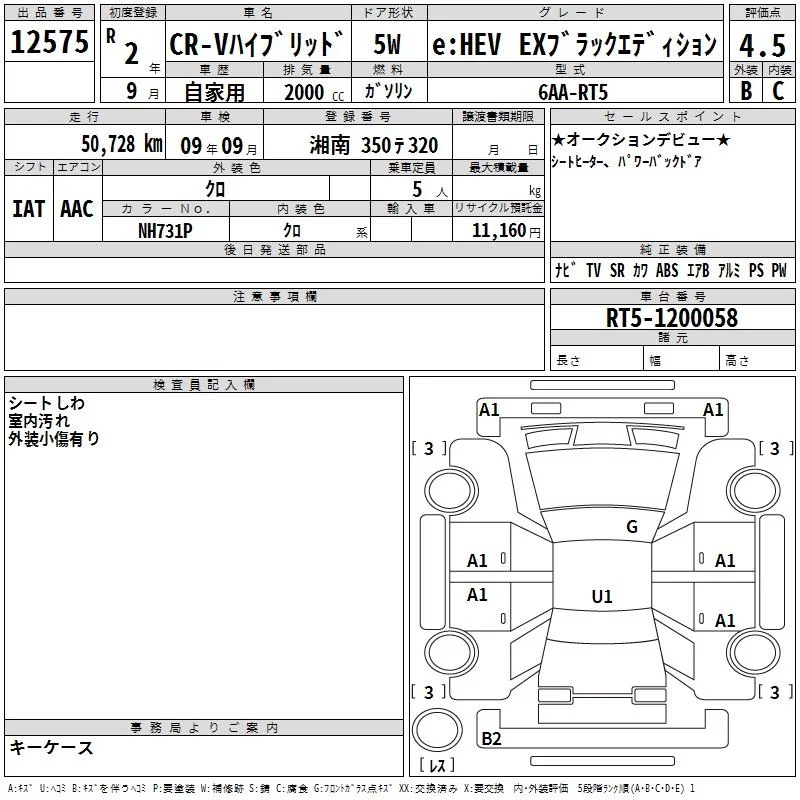
Task: Select the ナビ equipment code
Action: pyautogui.click(x=563, y=271)
